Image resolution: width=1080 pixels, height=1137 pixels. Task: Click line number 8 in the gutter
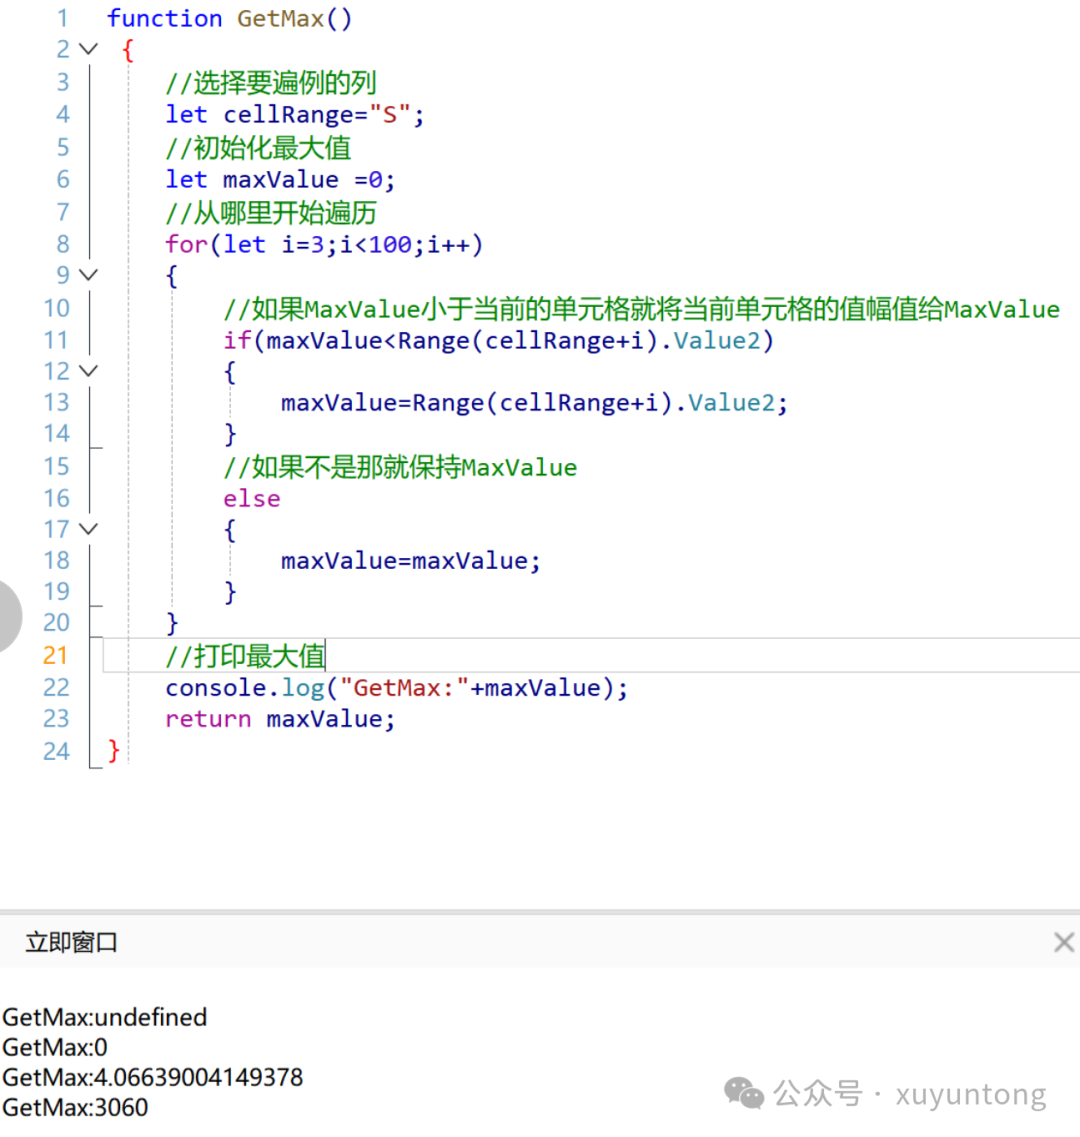[x=62, y=243]
